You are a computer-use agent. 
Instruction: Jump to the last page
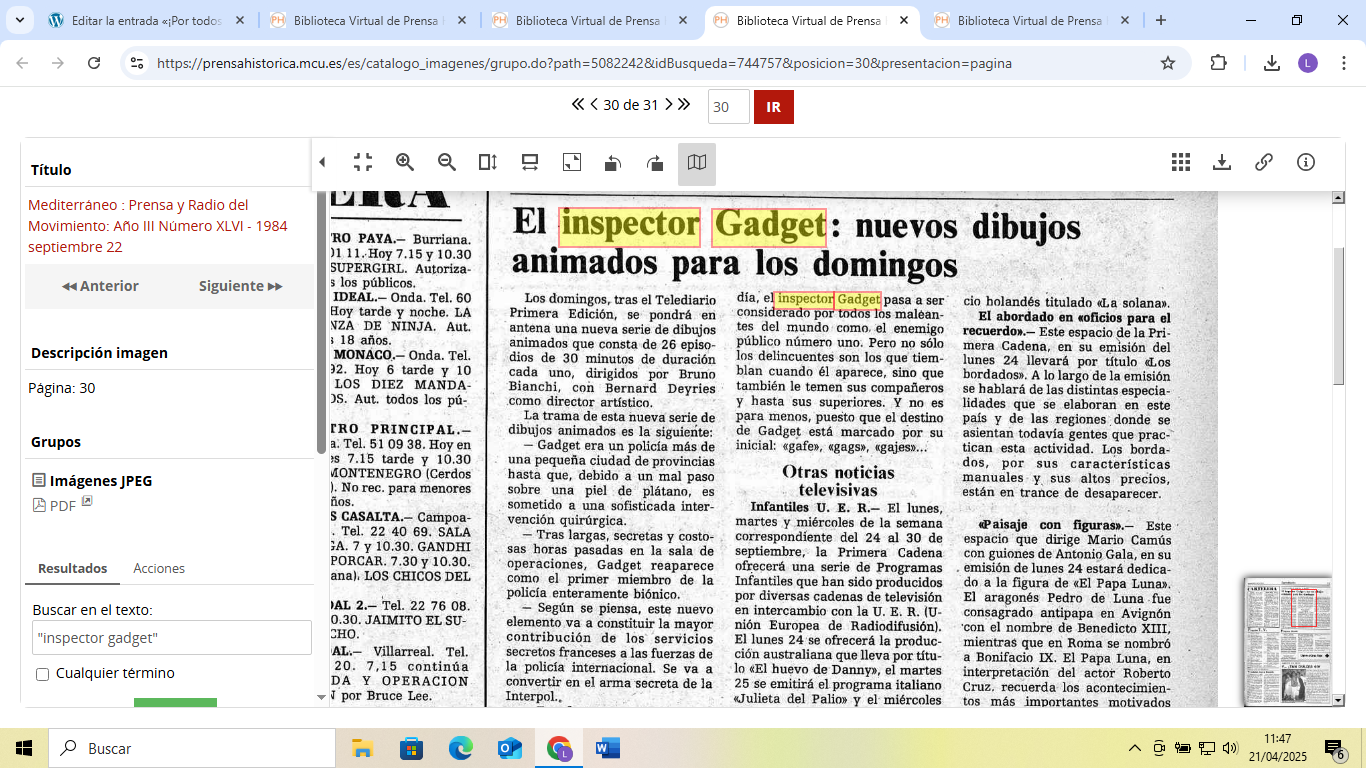click(x=683, y=104)
